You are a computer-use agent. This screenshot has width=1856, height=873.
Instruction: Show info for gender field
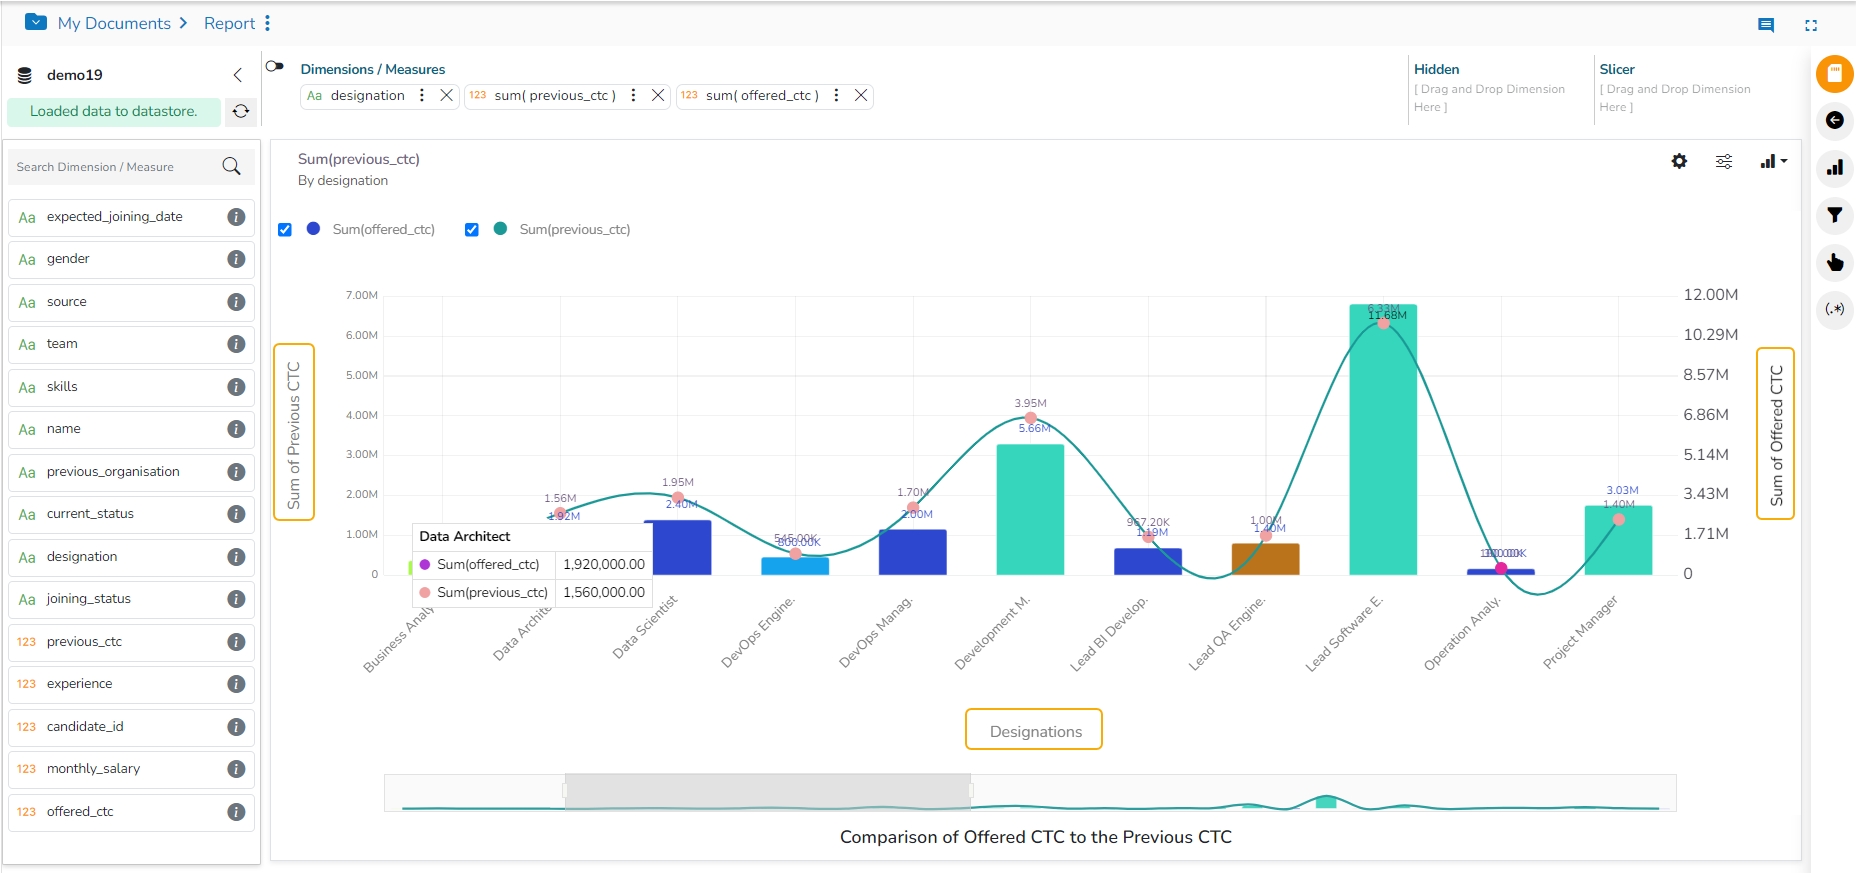point(236,259)
